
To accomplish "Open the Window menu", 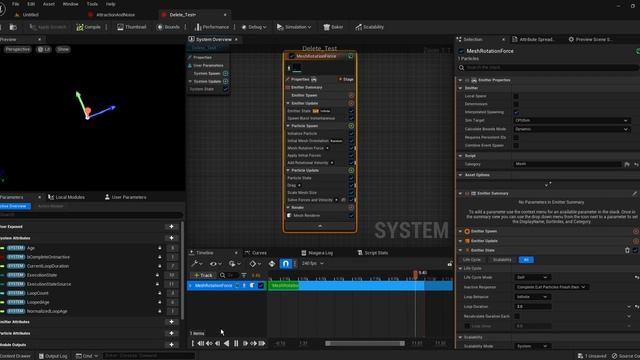I will 70,4.
